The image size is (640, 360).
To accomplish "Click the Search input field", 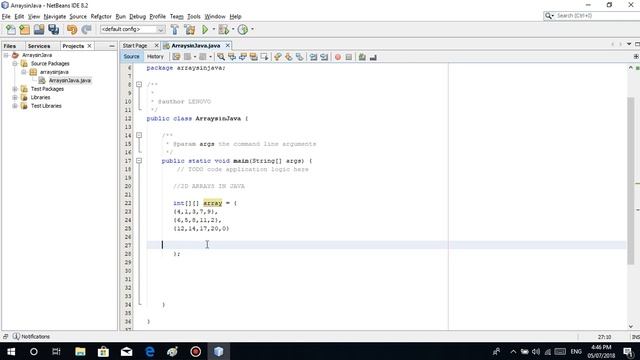I will pos(597,16).
